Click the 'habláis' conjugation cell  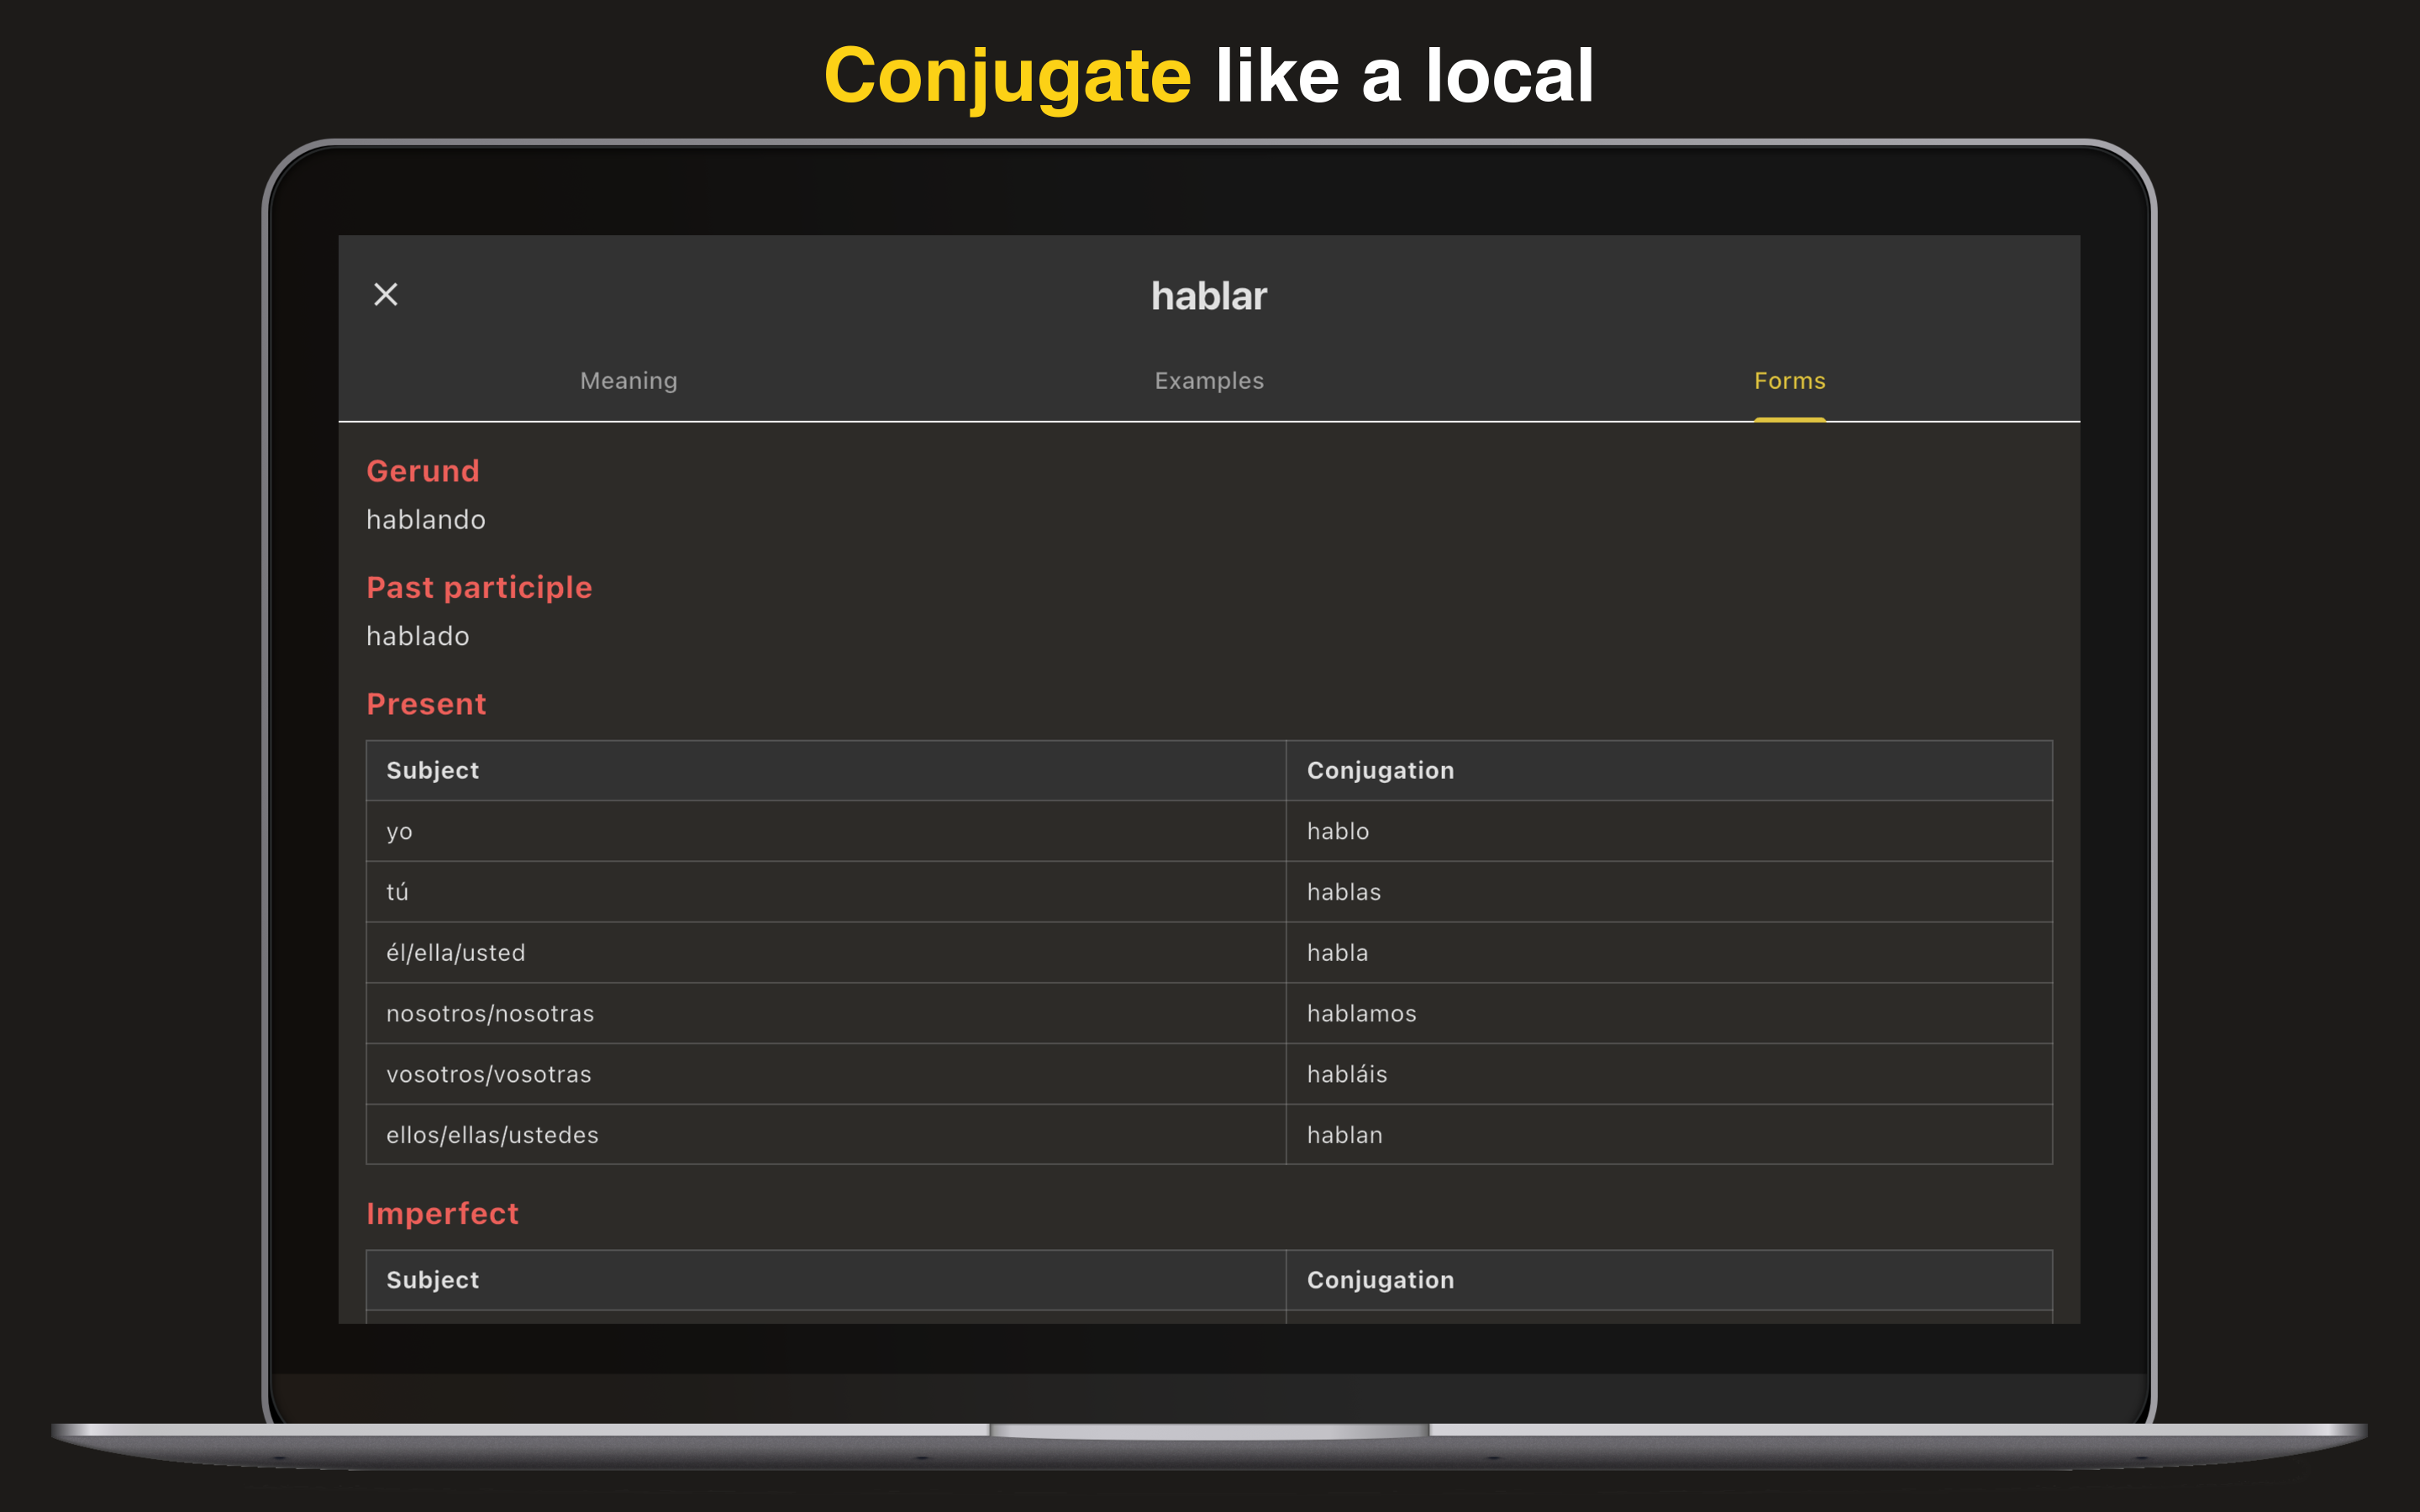(1669, 1074)
